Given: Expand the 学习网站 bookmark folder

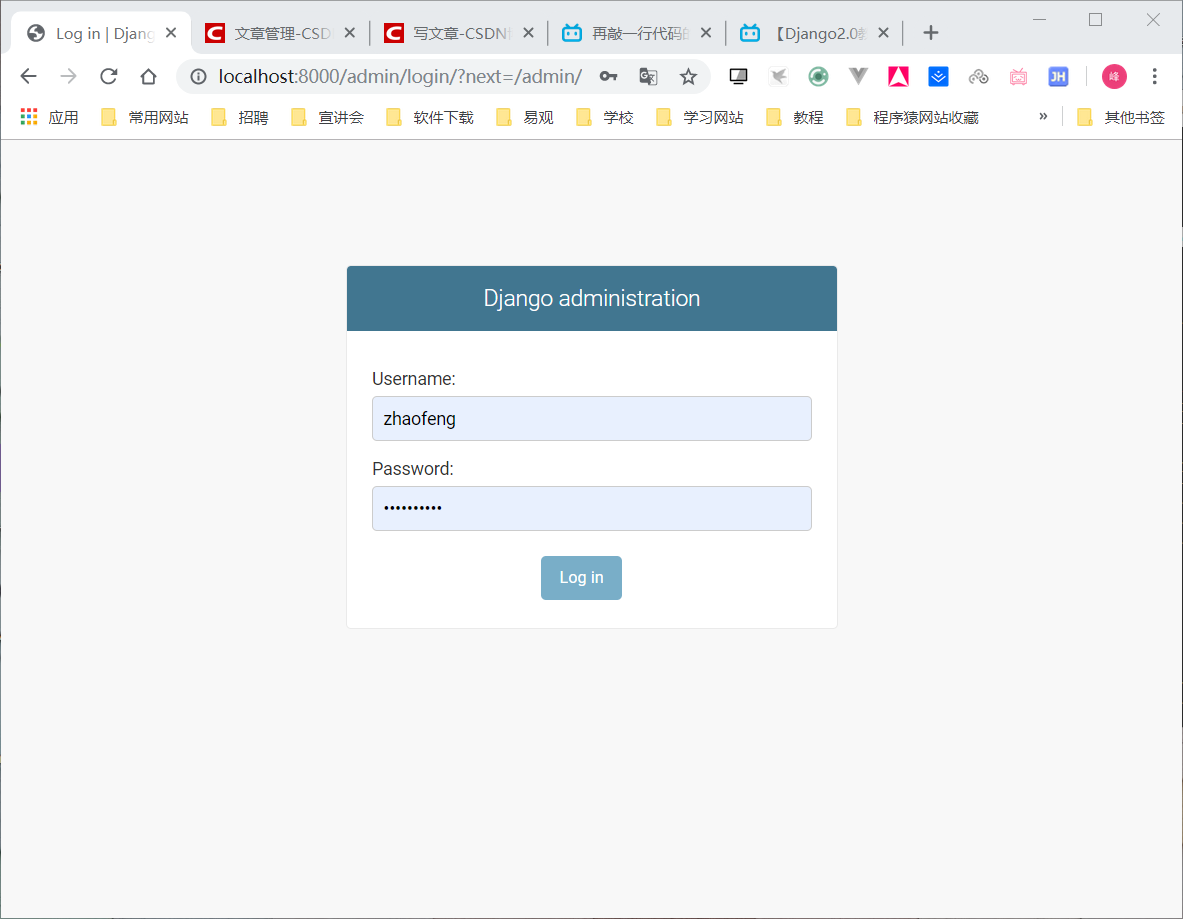Looking at the screenshot, I should pyautogui.click(x=700, y=117).
